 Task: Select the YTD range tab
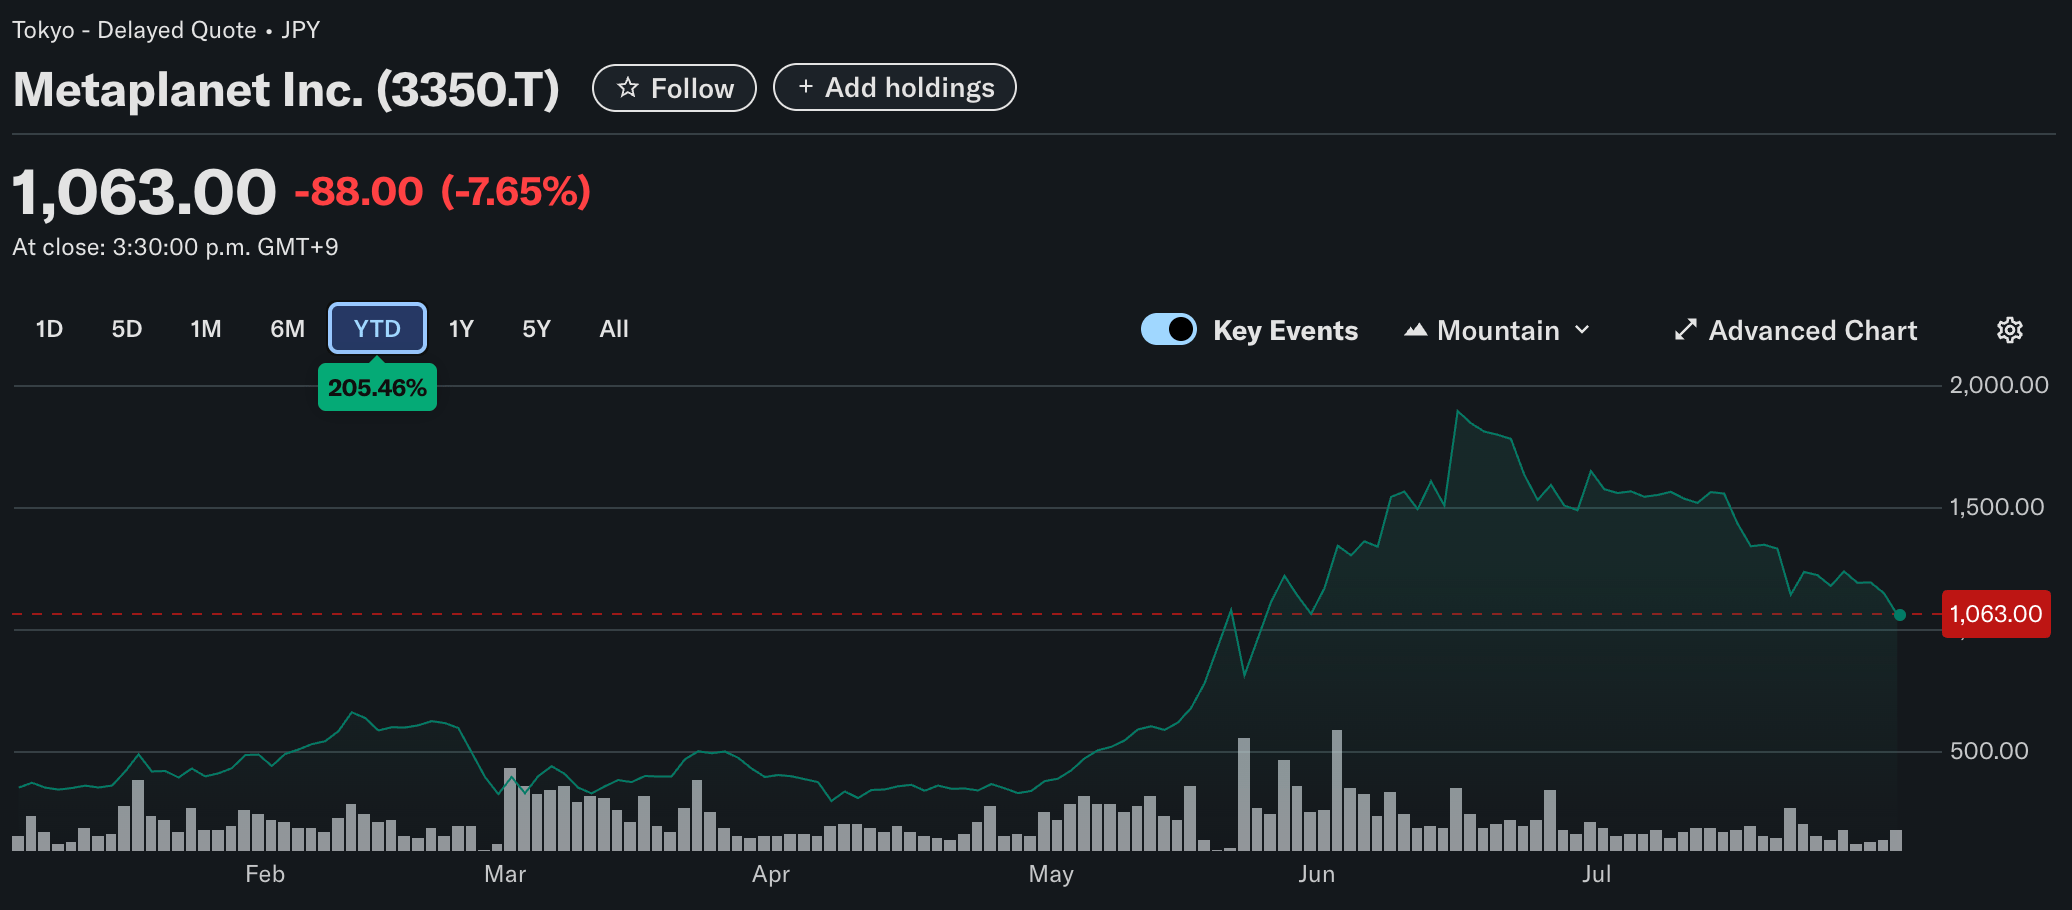pyautogui.click(x=377, y=329)
